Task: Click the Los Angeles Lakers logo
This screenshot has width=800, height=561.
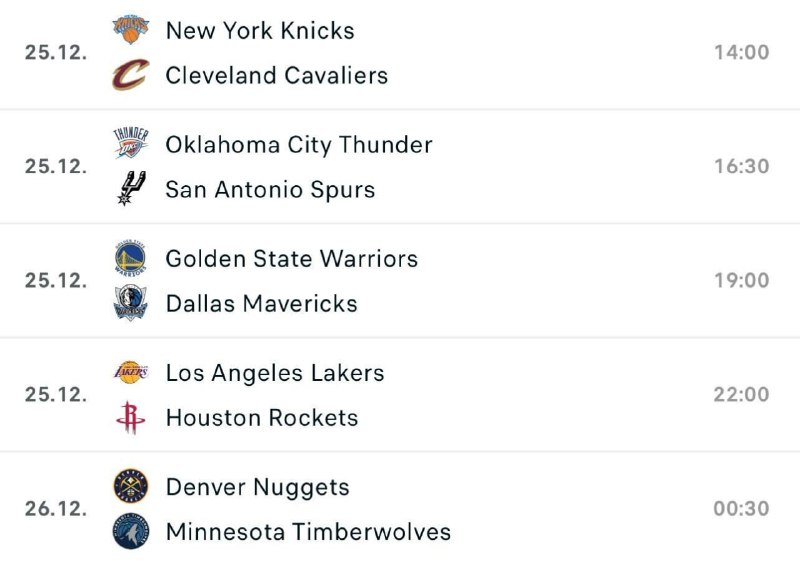Action: (x=130, y=373)
